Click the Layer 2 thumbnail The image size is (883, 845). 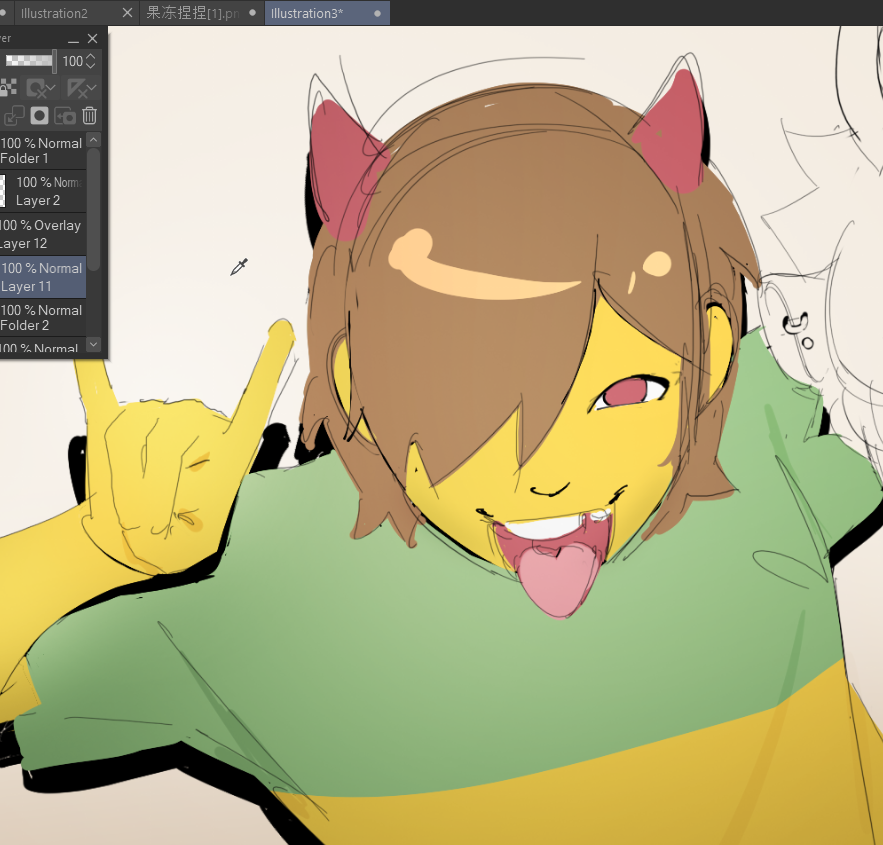pos(3,190)
